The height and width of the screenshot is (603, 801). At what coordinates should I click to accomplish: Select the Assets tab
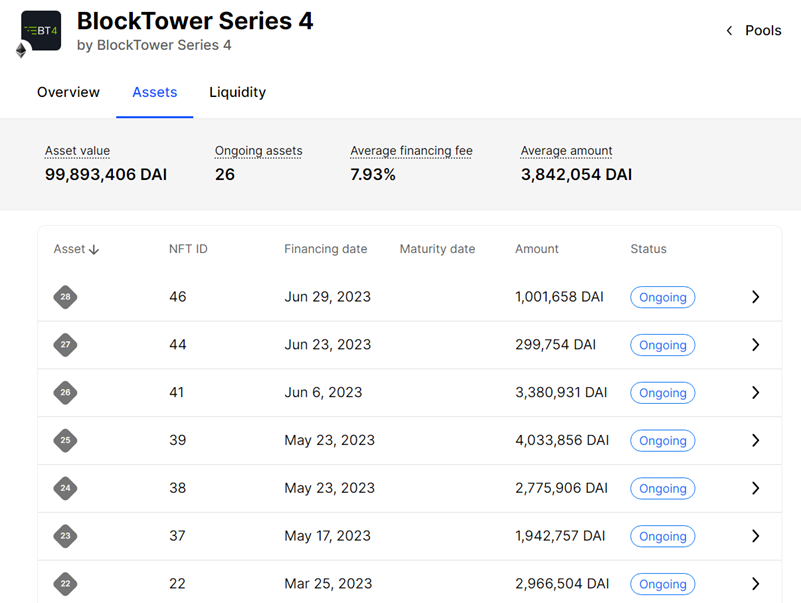(x=155, y=92)
